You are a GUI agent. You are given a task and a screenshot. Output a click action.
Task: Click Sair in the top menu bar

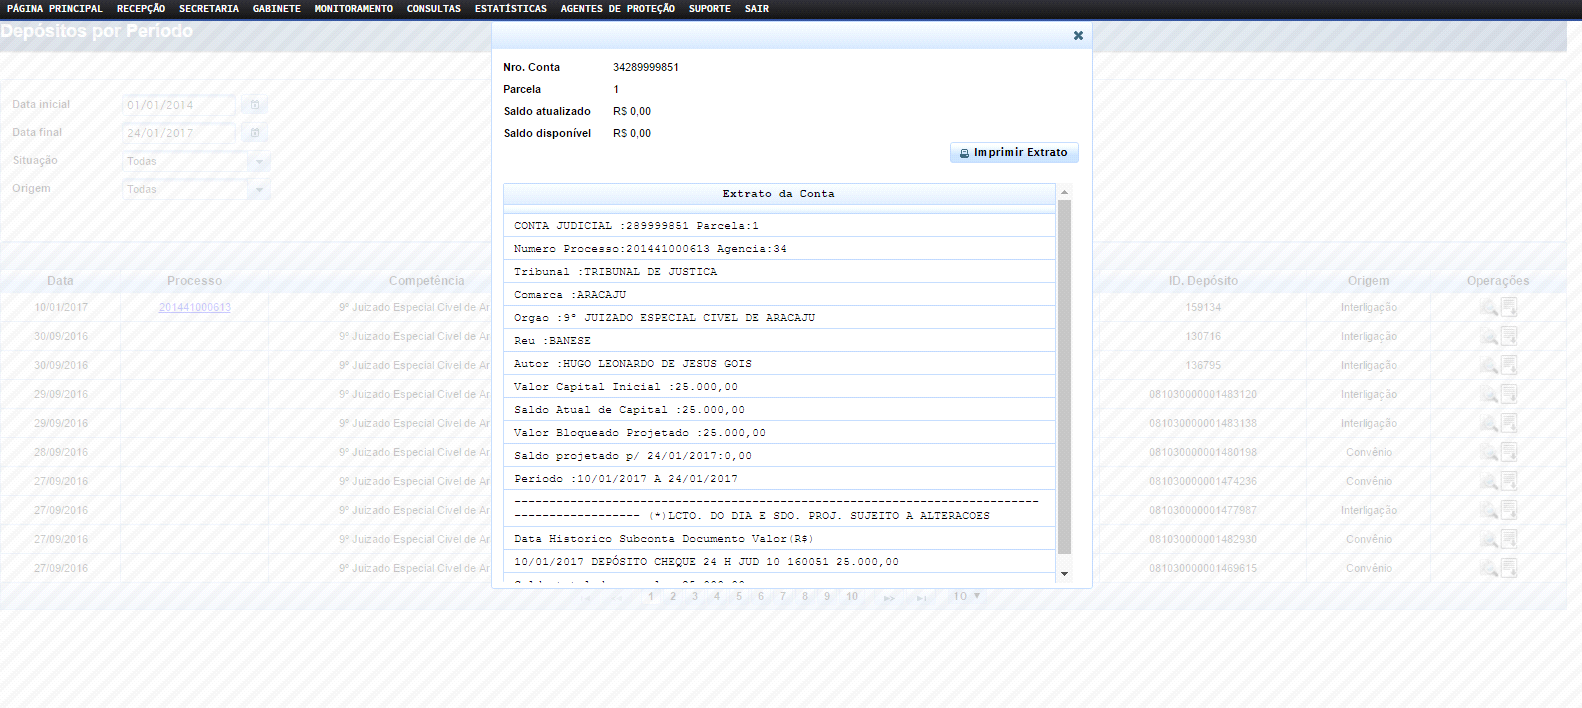coord(756,9)
